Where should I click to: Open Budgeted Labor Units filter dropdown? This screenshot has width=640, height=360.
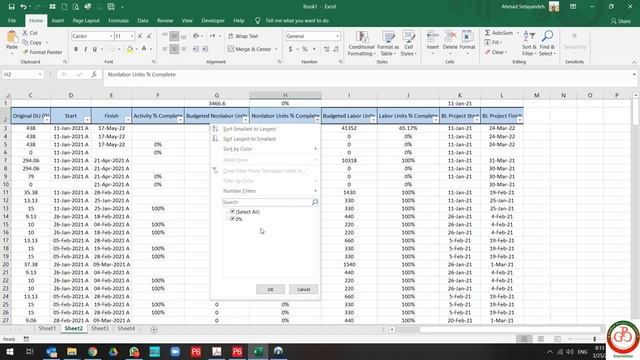pyautogui.click(x=373, y=120)
